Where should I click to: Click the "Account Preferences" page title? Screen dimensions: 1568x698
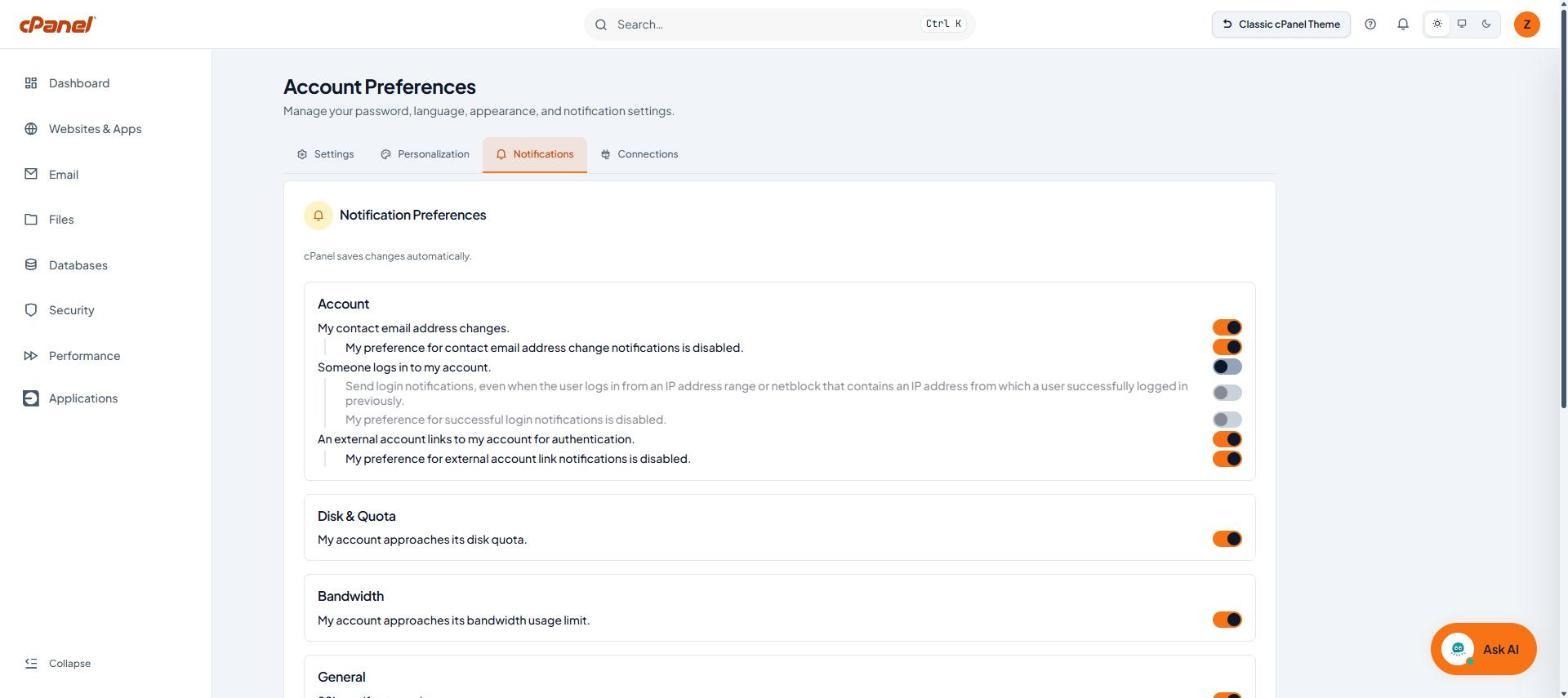tap(380, 87)
